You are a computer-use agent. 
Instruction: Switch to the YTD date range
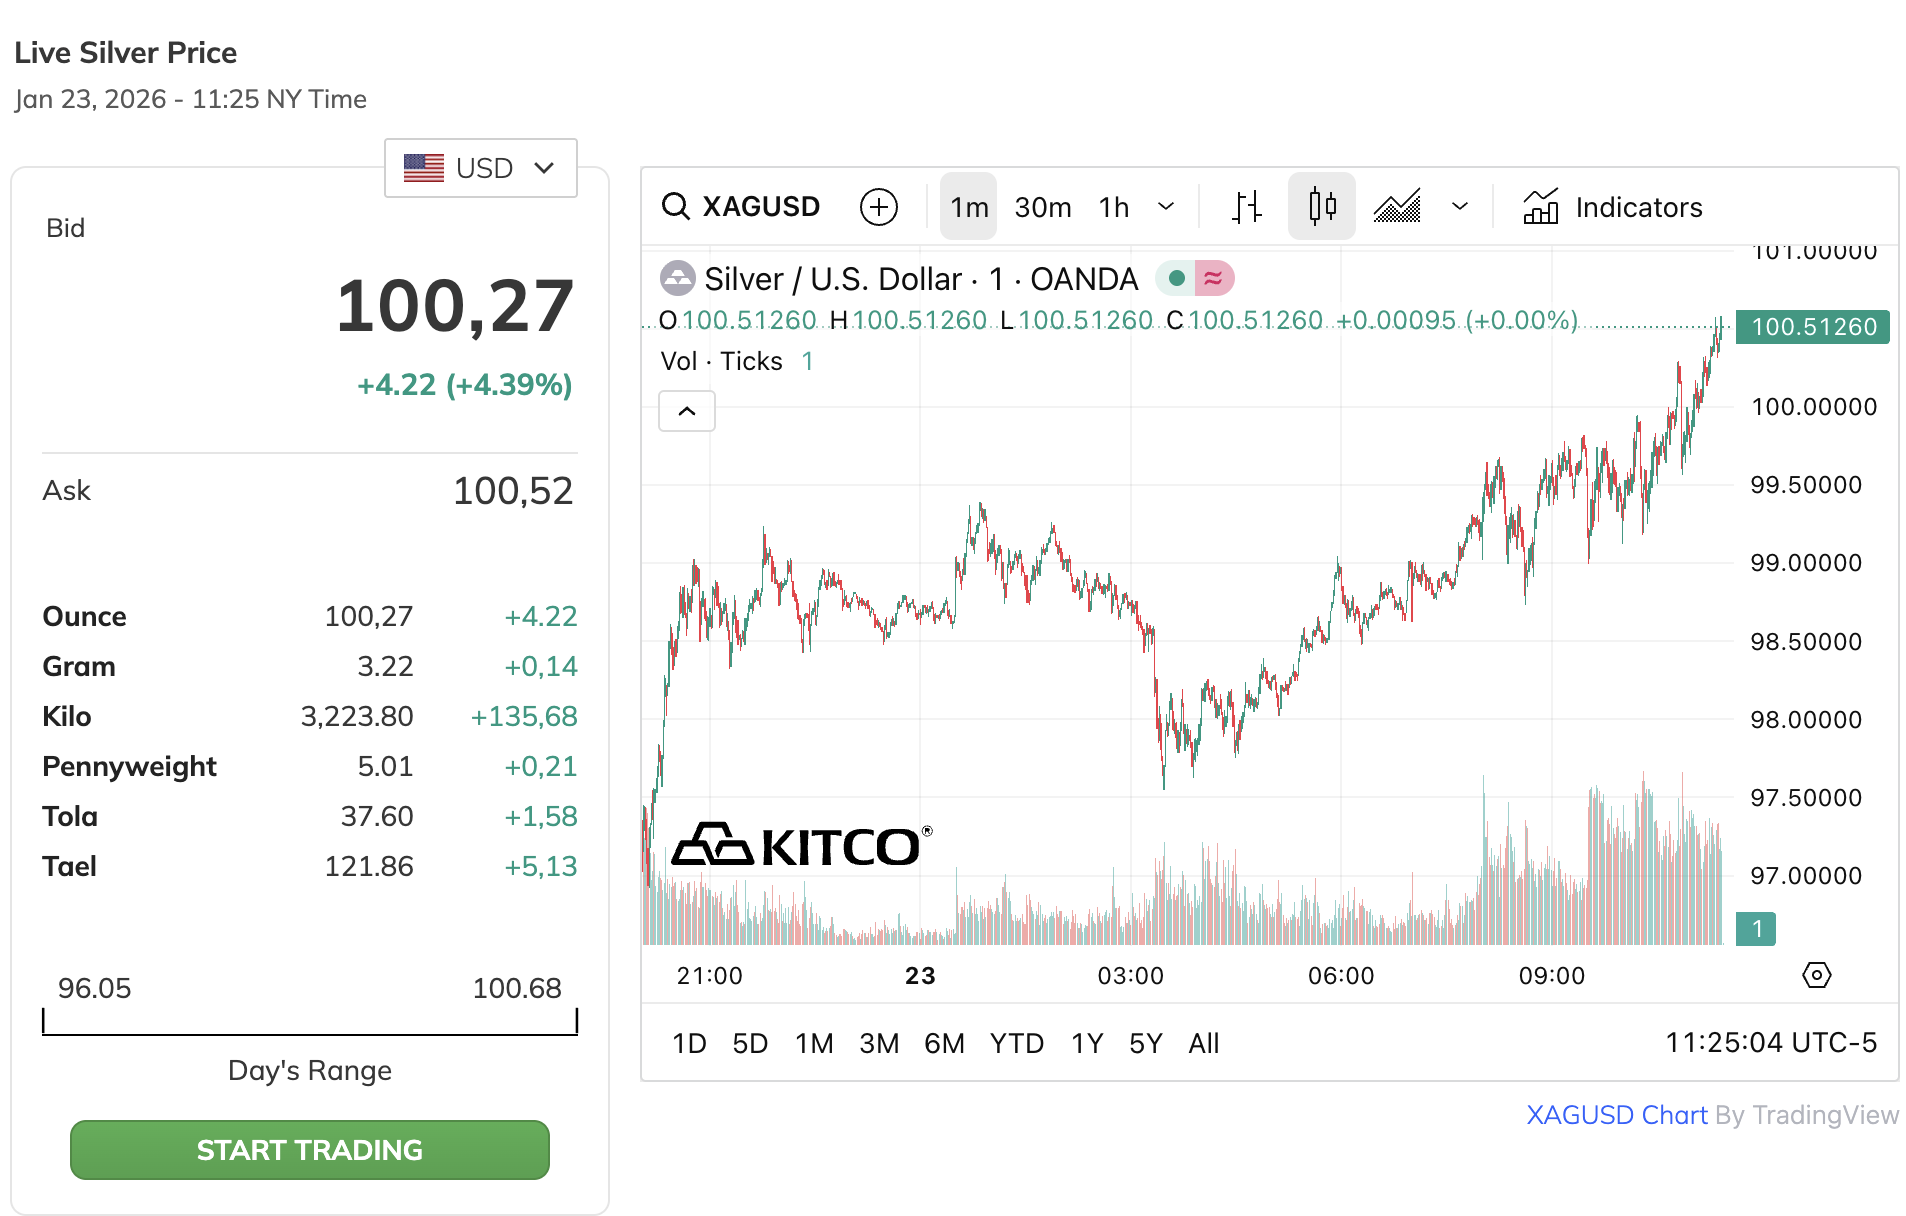(1016, 1043)
